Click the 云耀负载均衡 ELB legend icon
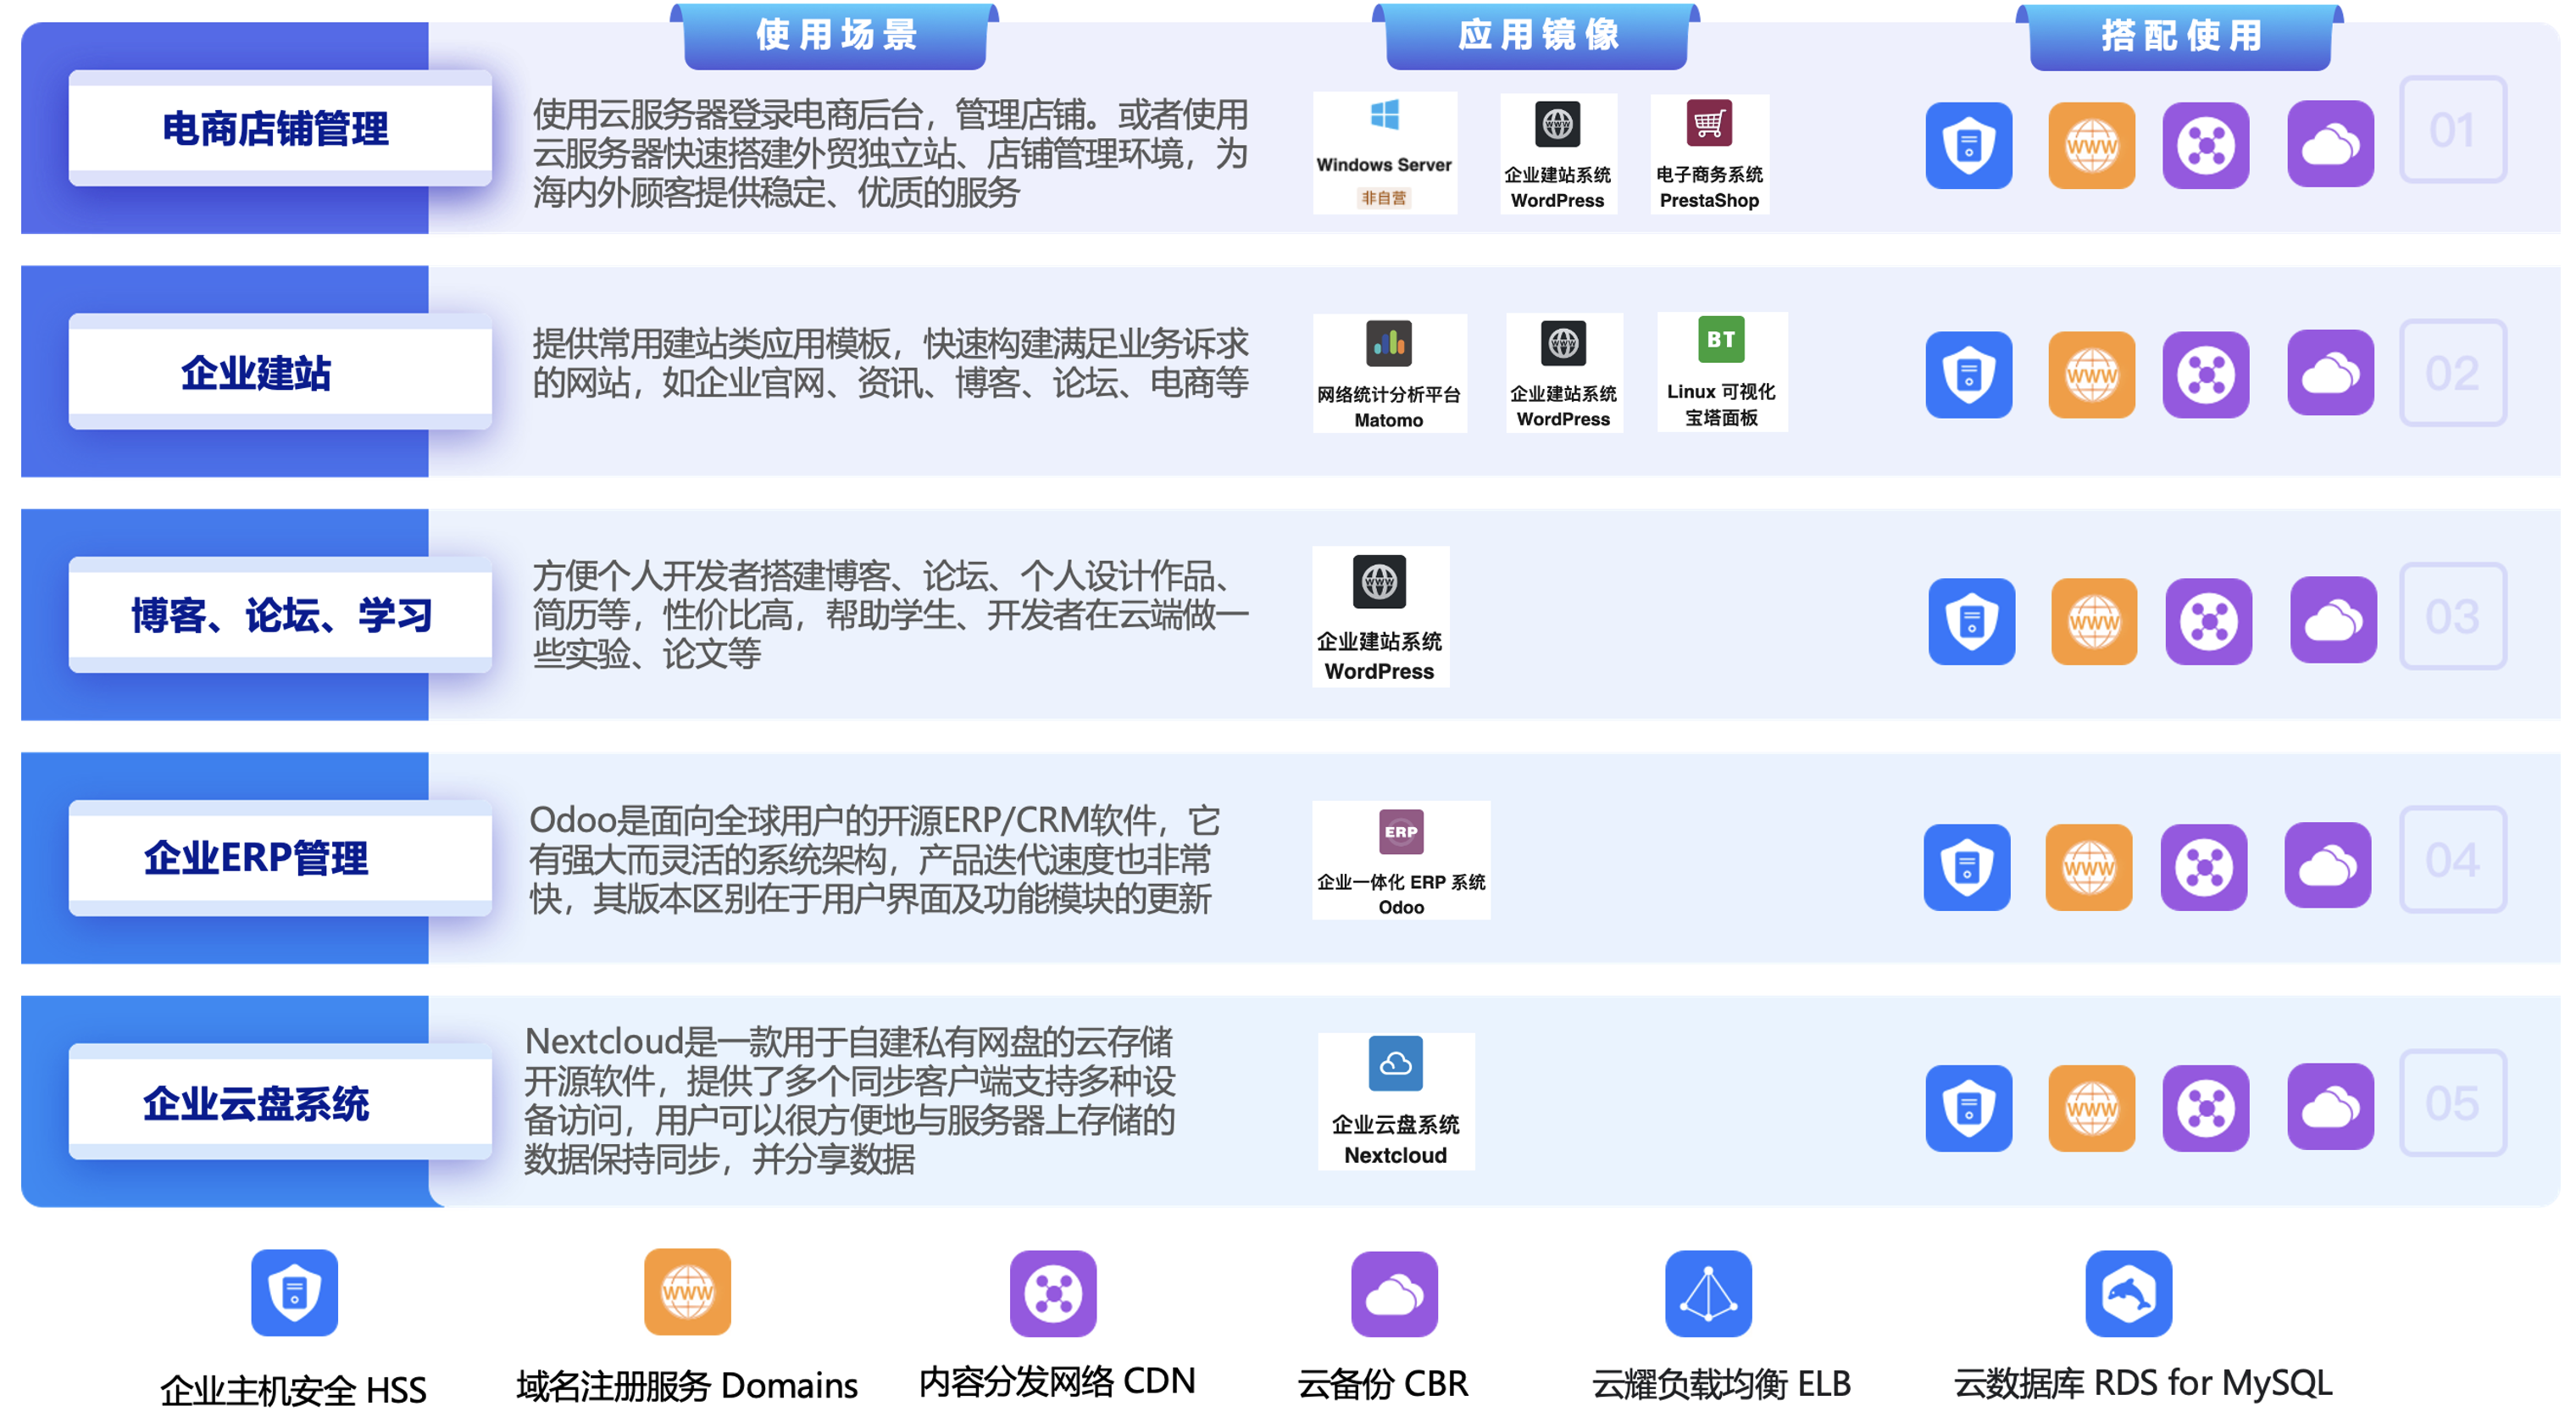 tap(1708, 1293)
